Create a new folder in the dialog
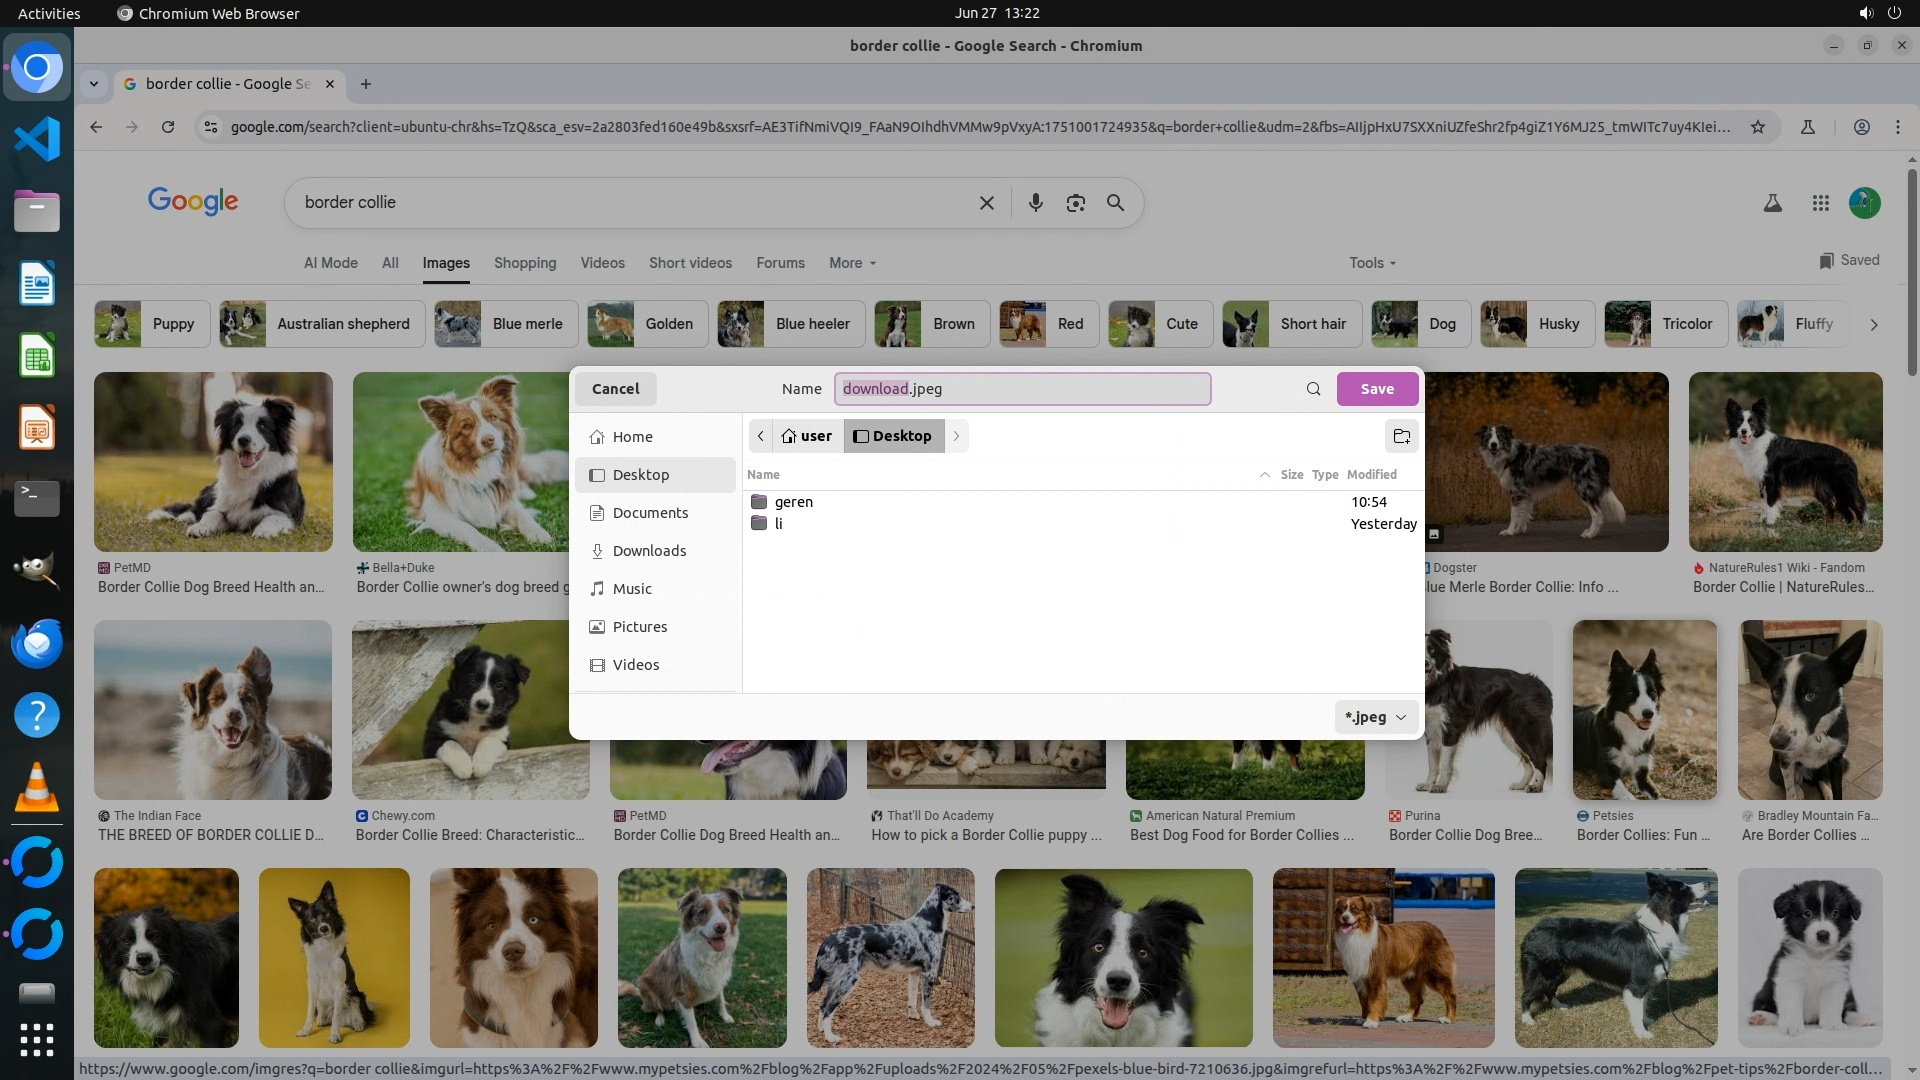1920x1080 pixels. pyautogui.click(x=1401, y=436)
